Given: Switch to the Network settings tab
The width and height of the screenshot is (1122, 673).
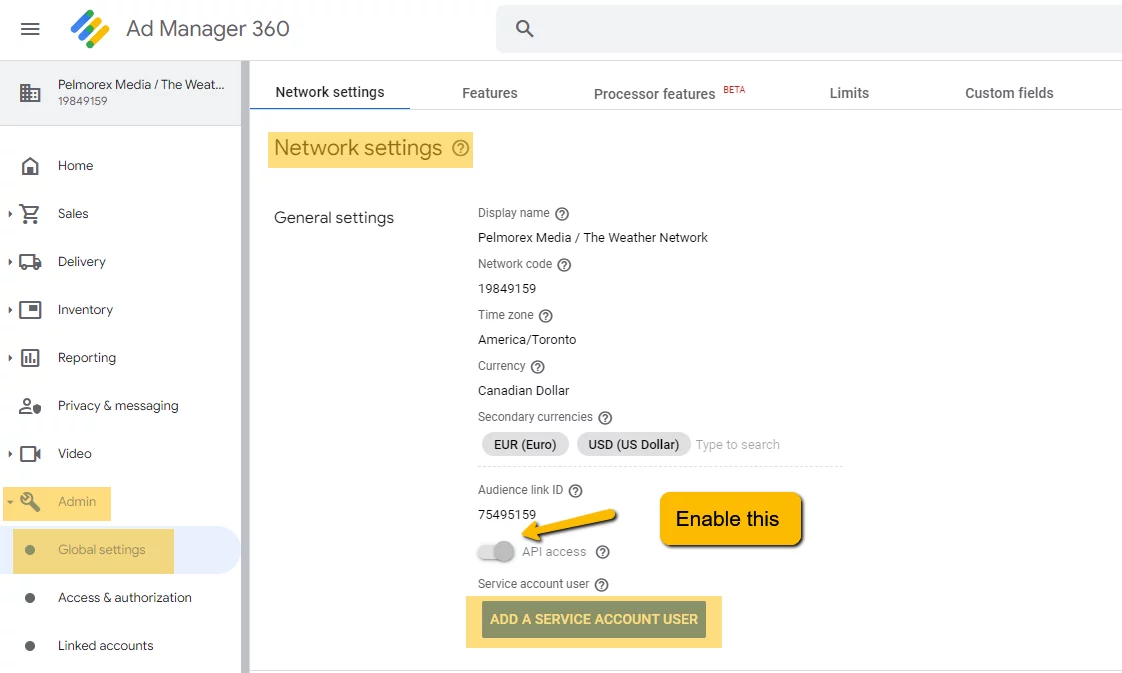Looking at the screenshot, I should [x=330, y=92].
